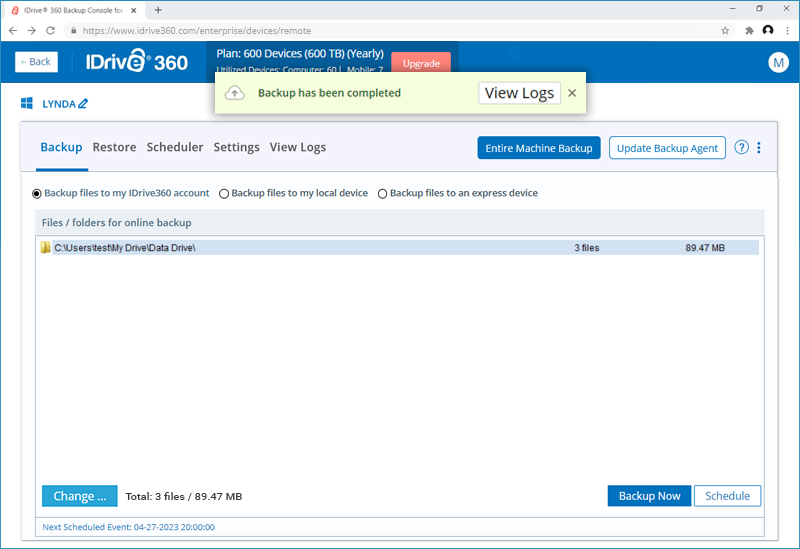This screenshot has height=549, width=800.
Task: Switch to the Restore tab
Action: [x=114, y=147]
